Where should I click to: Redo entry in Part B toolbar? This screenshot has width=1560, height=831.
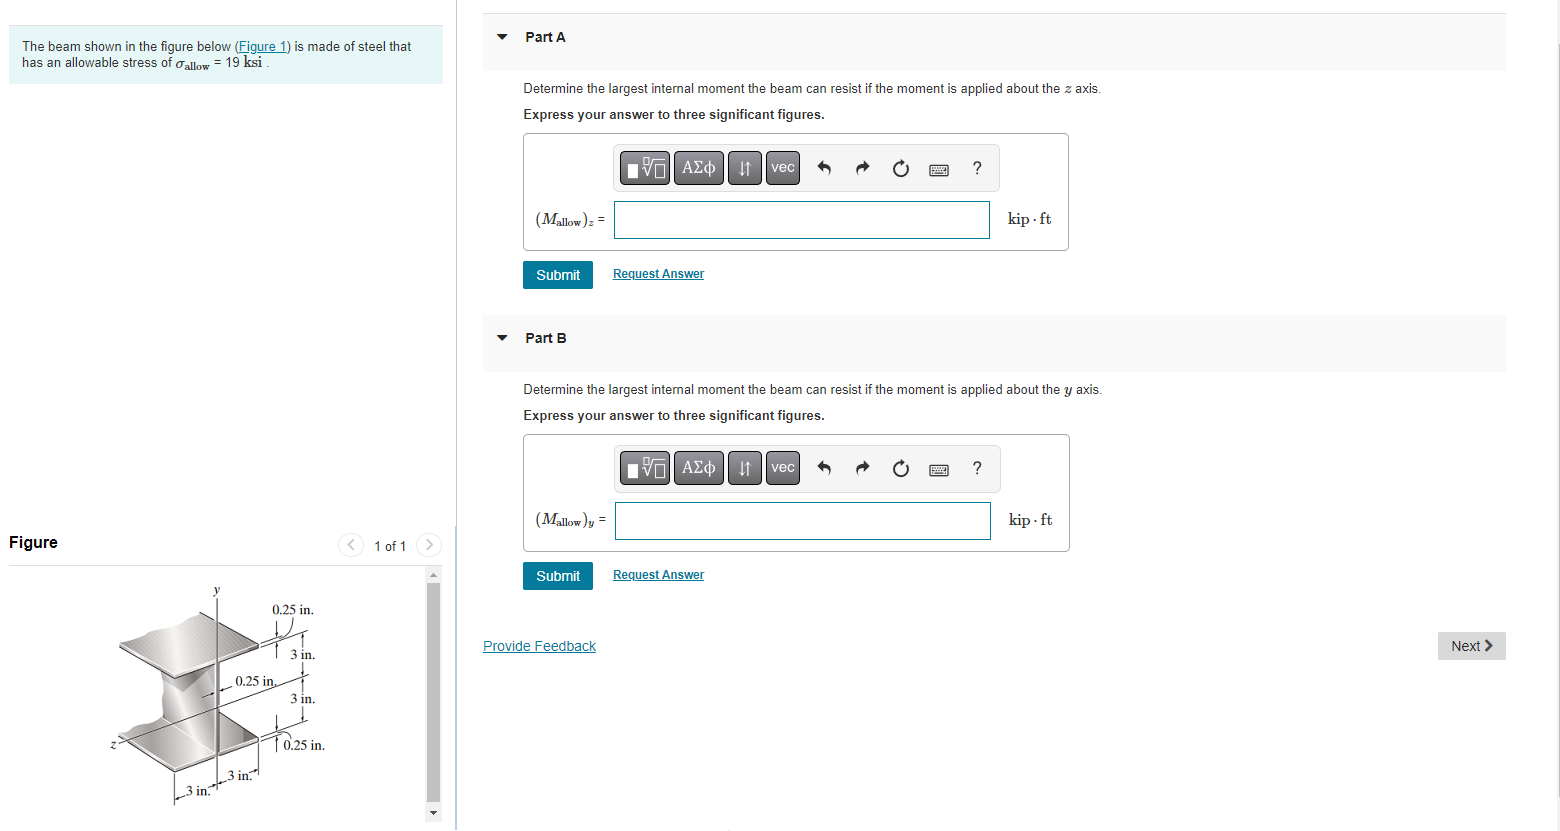862,468
